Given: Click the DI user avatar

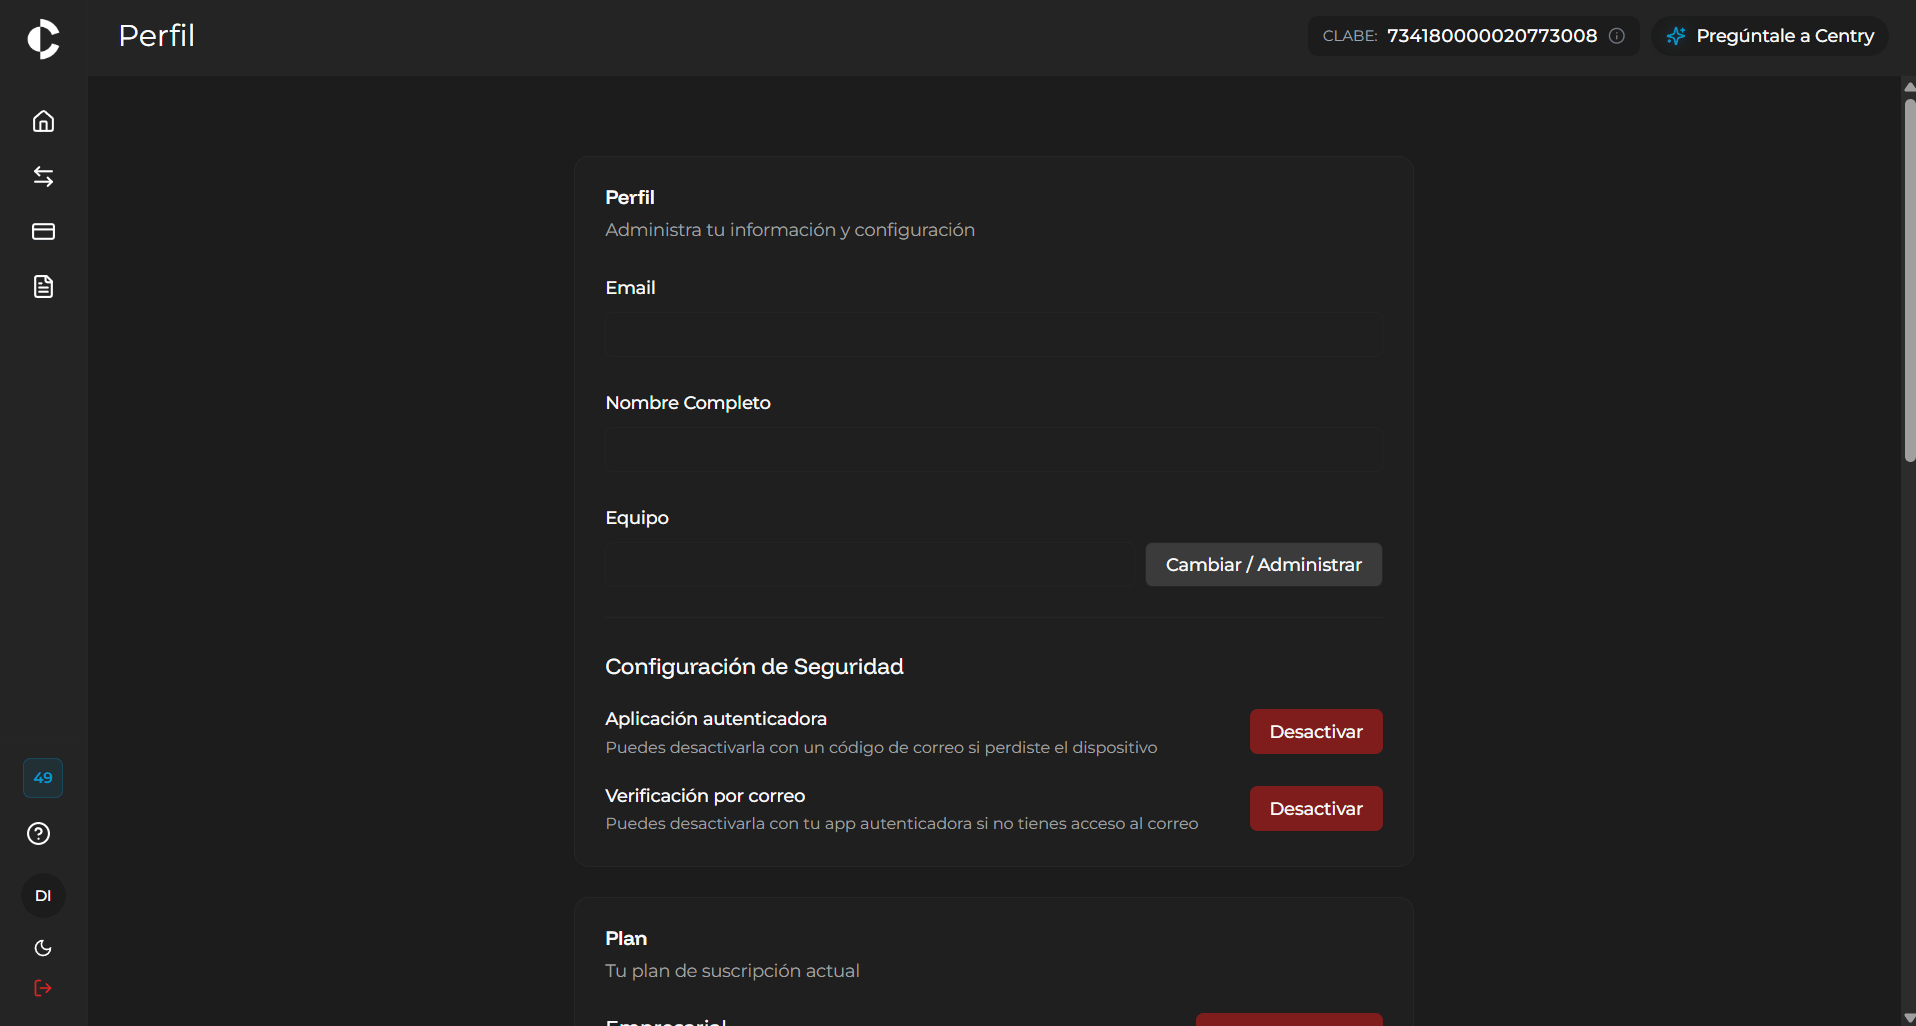Looking at the screenshot, I should click(x=43, y=896).
